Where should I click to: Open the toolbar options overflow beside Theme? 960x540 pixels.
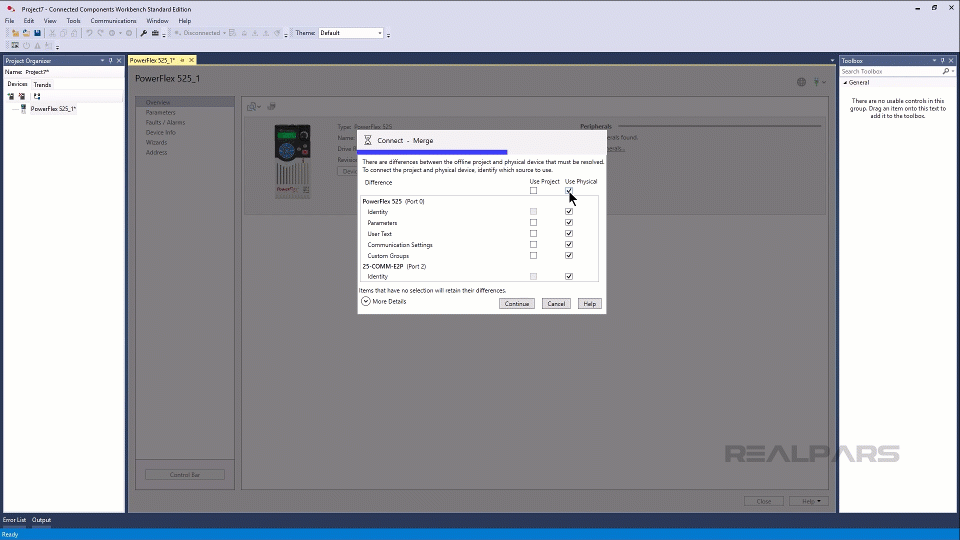pos(388,35)
